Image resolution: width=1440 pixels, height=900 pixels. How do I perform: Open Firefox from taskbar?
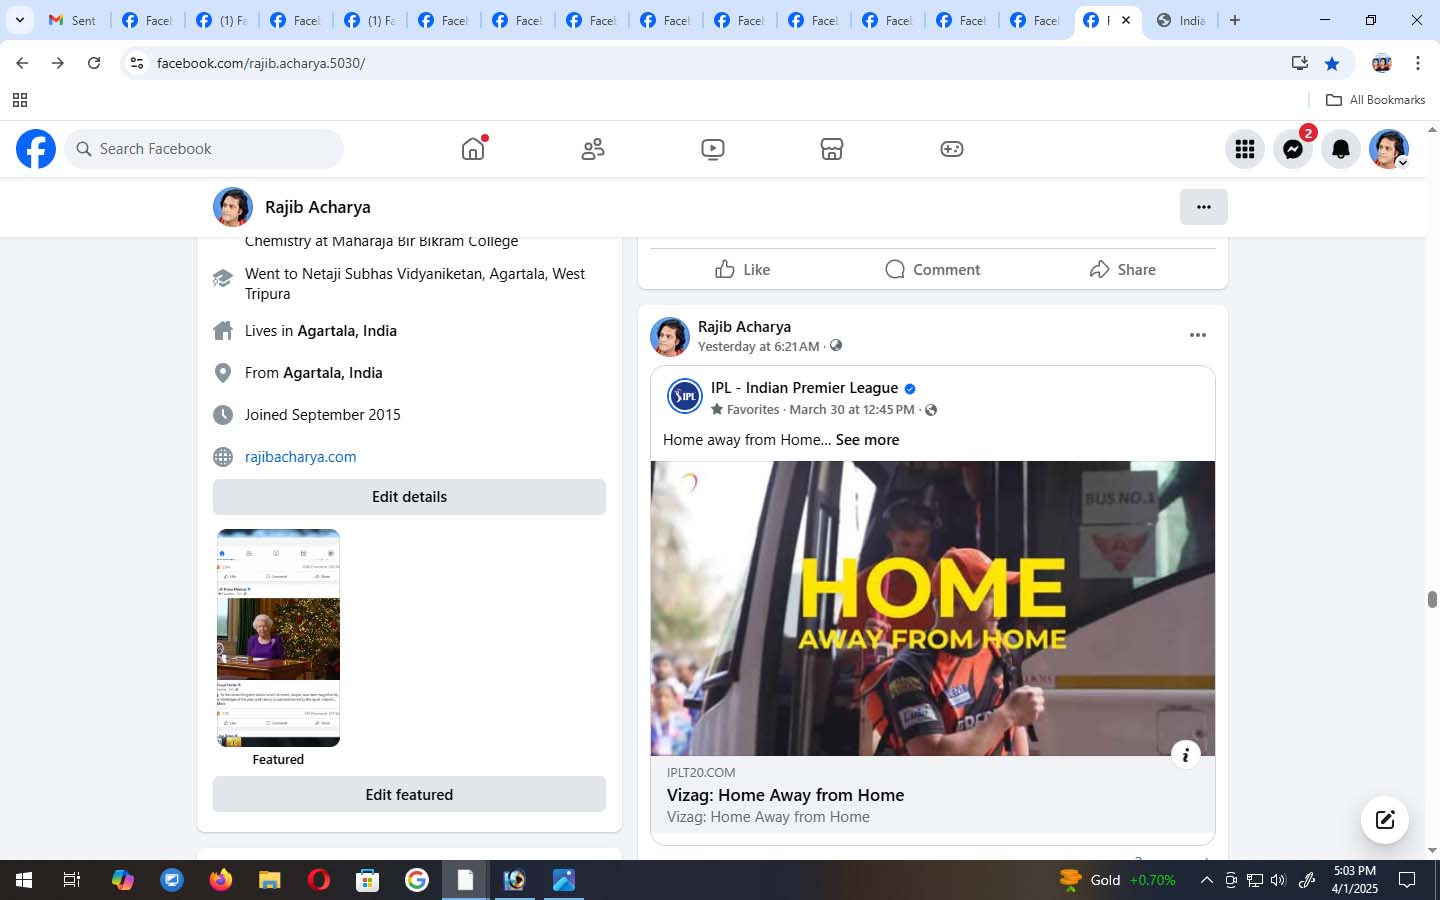point(221,880)
